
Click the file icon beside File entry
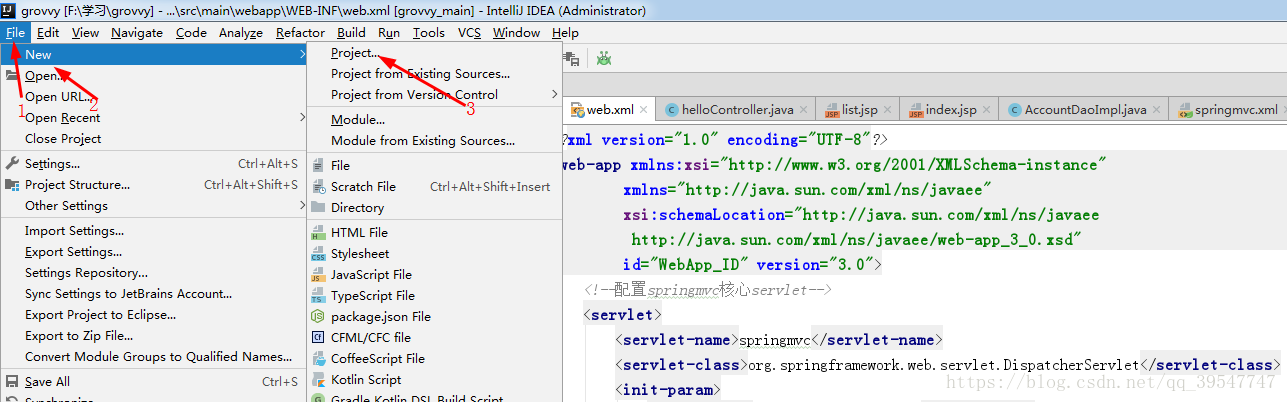pos(318,166)
